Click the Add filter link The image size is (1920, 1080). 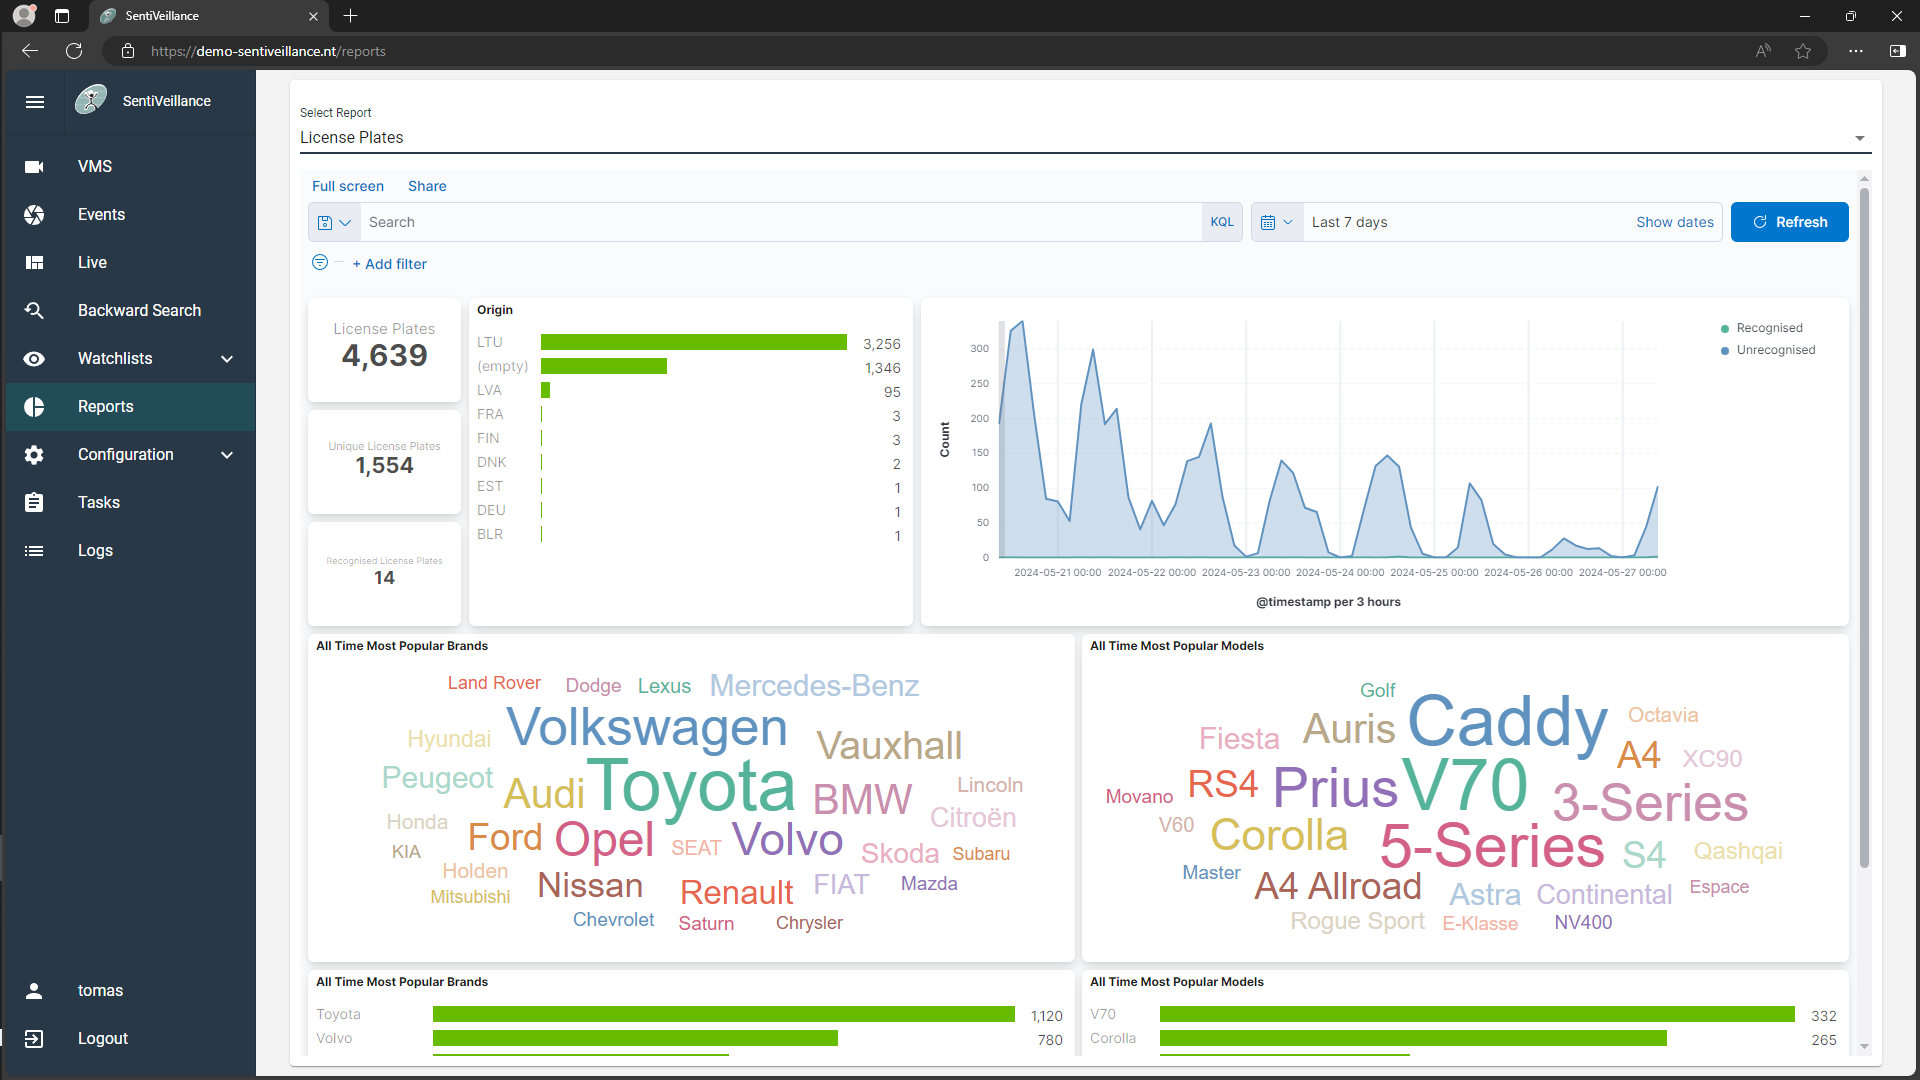(x=390, y=264)
